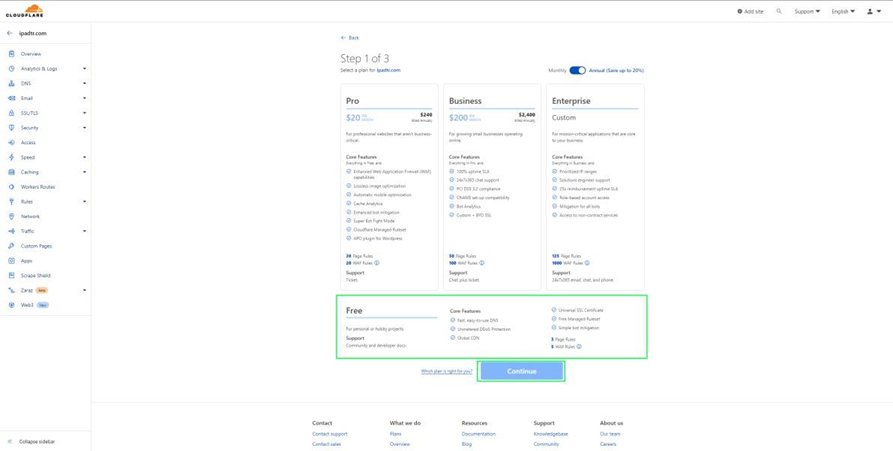This screenshot has width=893, height=451.
Task: Open the search magnifier icon in the header
Action: coord(779,11)
